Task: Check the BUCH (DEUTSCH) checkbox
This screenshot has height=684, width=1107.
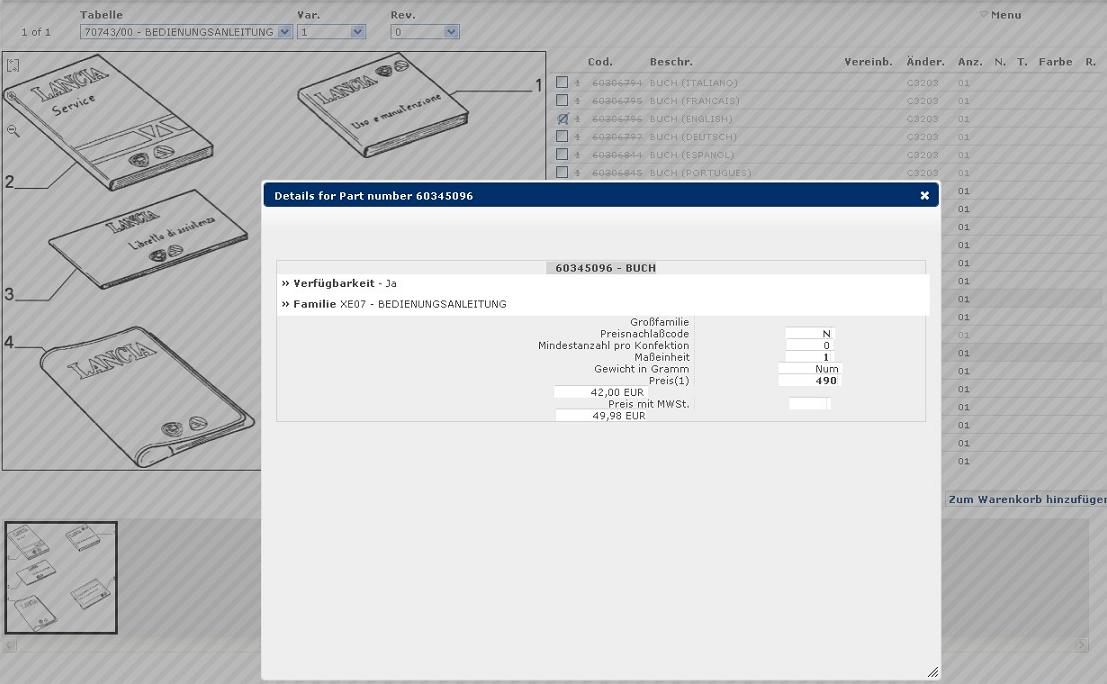Action: point(562,137)
